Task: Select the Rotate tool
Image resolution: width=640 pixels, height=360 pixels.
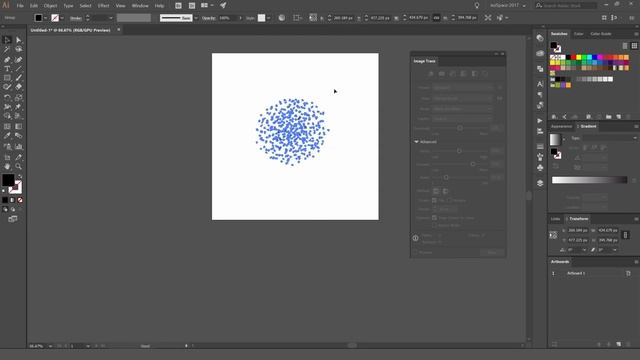Action: point(7,98)
